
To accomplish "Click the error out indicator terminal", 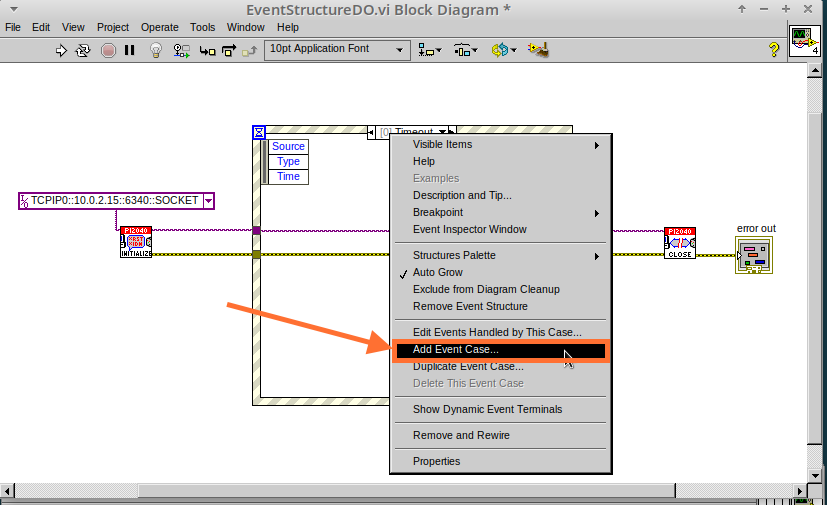I will [754, 255].
